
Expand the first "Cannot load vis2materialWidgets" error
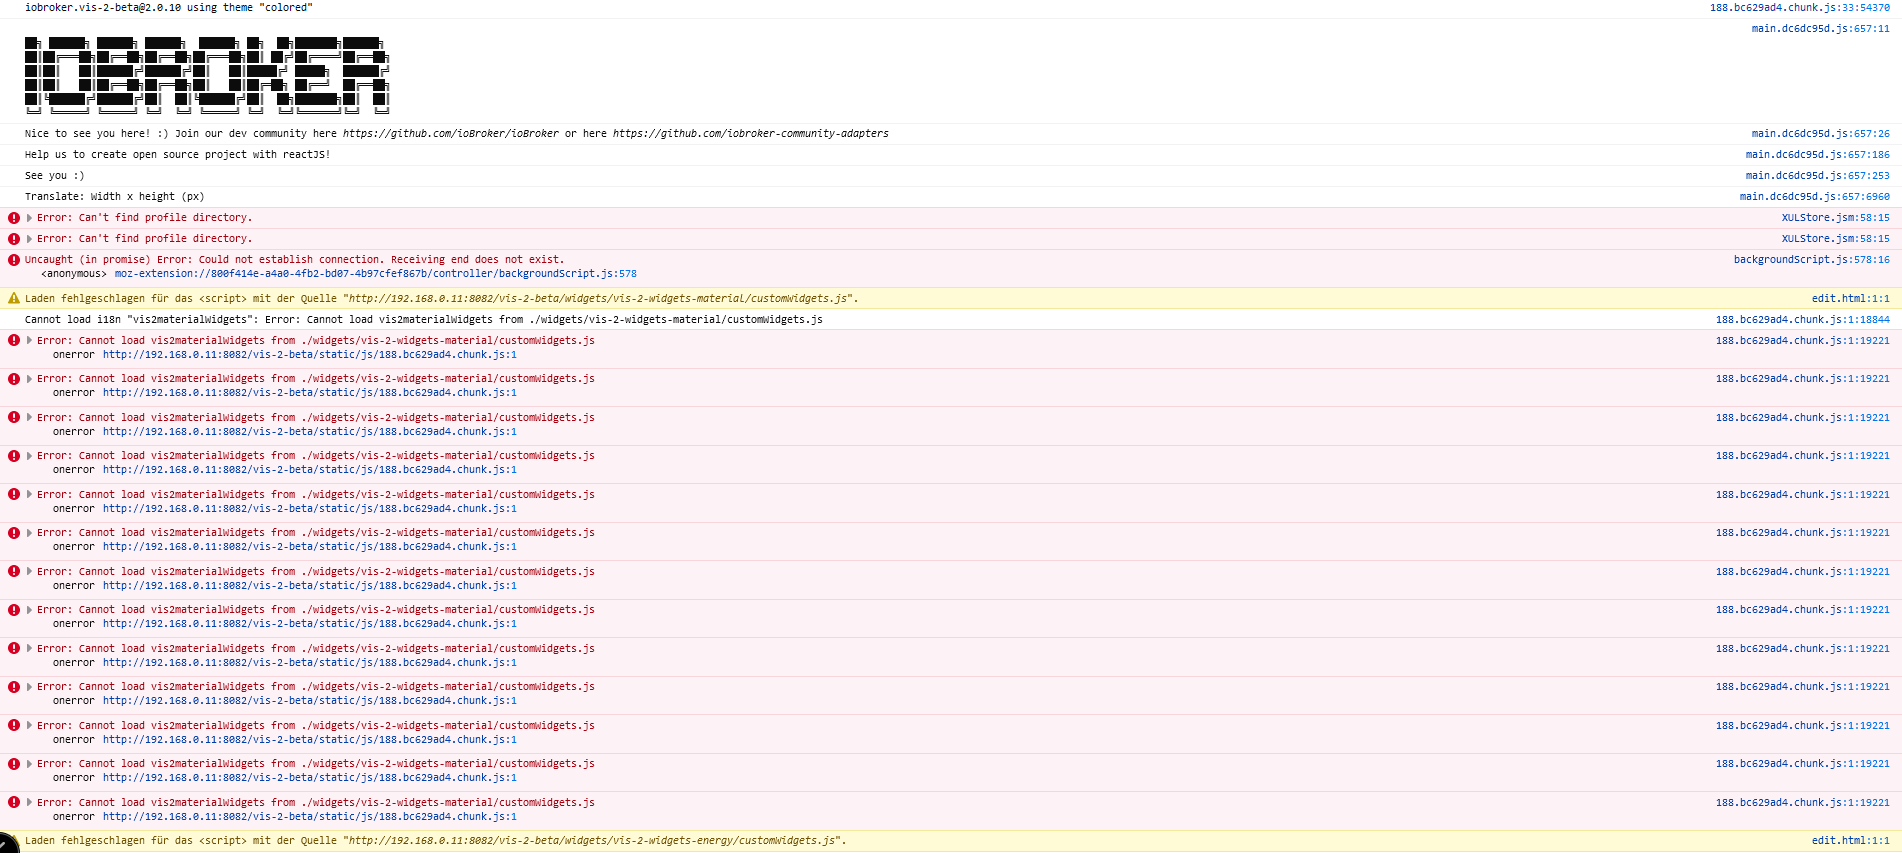[x=29, y=341]
